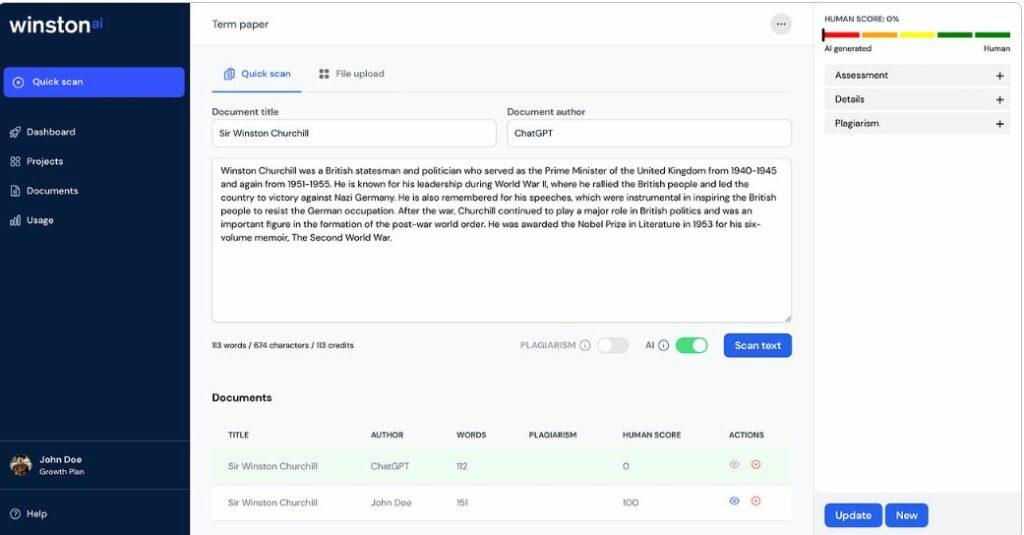
Task: Switch to the Quick scan tab
Action: (x=257, y=74)
